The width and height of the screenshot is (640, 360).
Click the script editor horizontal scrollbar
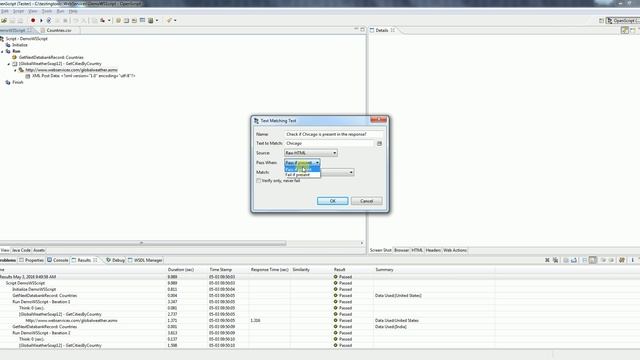pyautogui.click(x=143, y=243)
